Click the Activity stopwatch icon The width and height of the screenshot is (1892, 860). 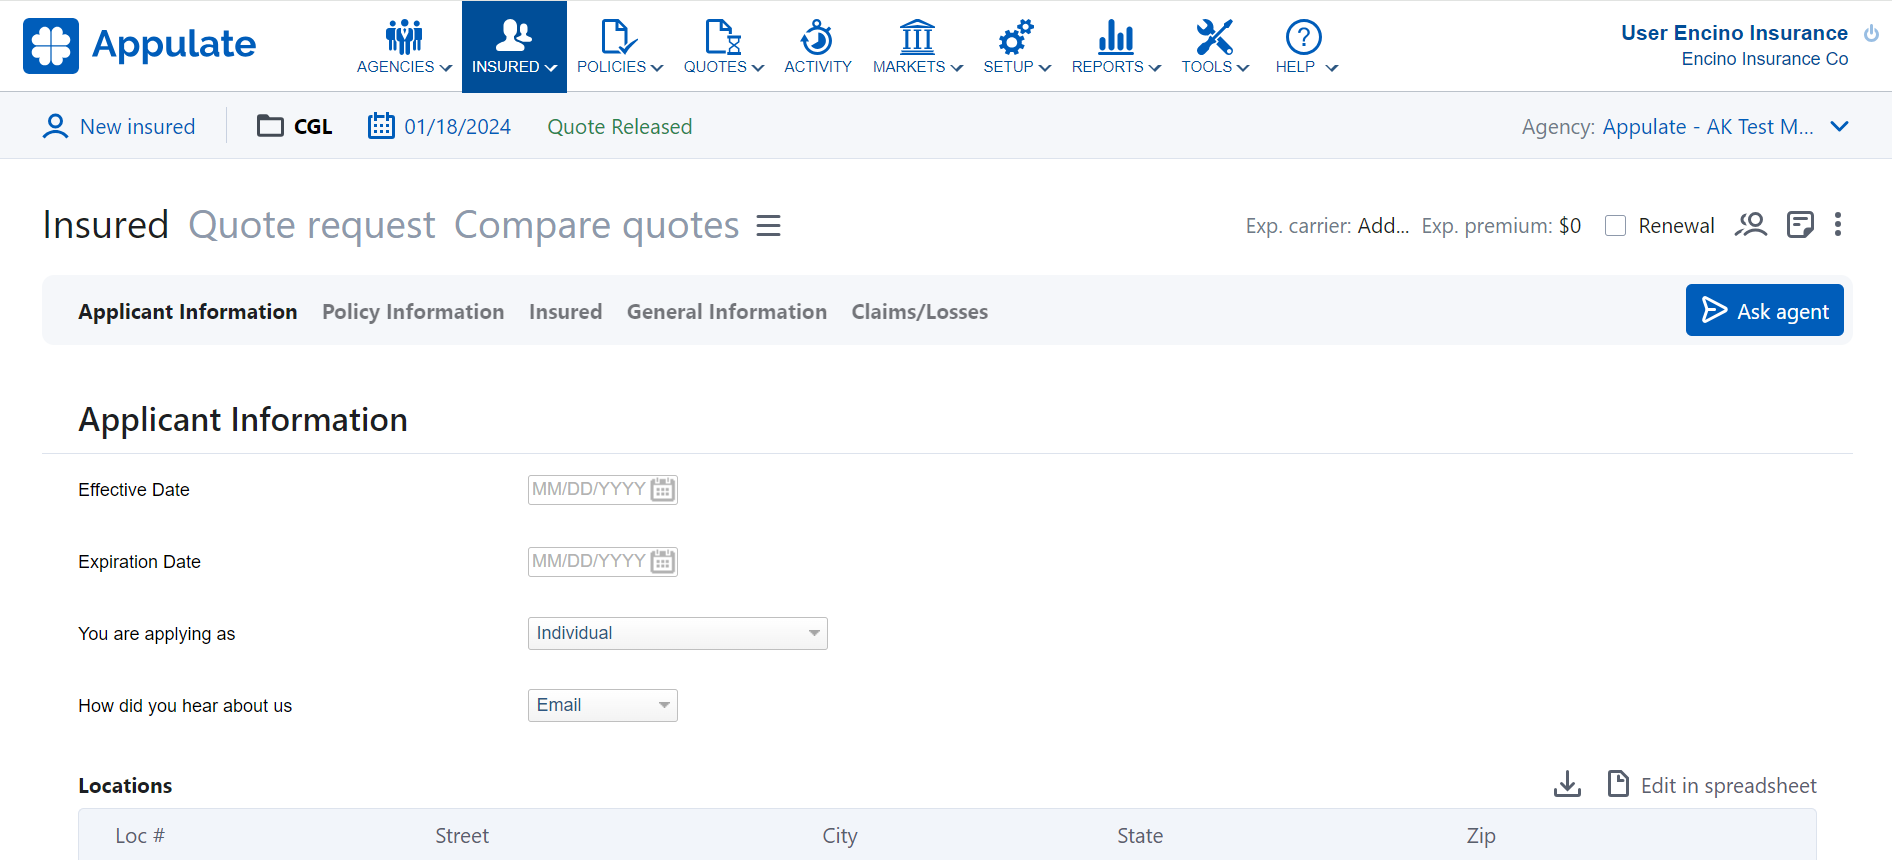817,38
